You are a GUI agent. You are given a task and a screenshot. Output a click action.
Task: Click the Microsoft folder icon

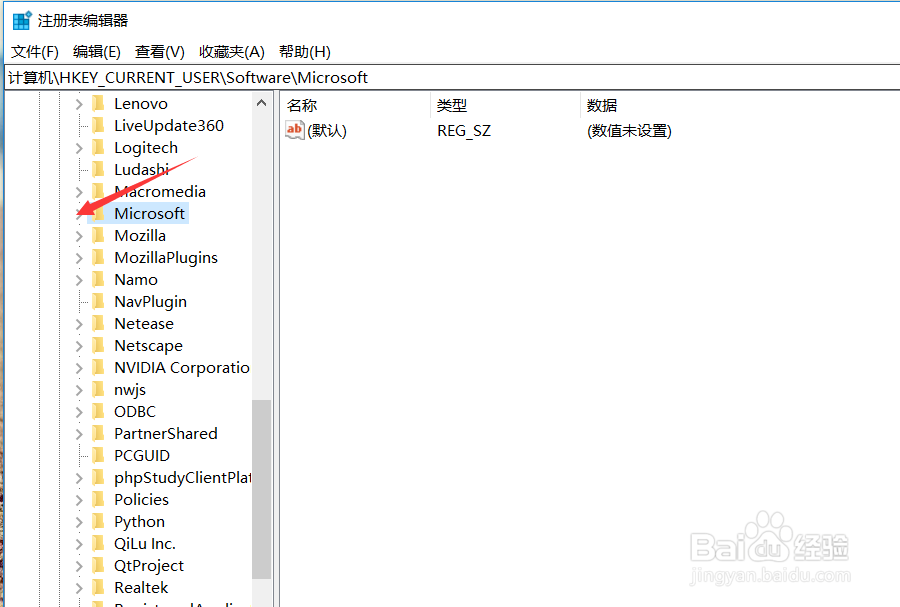point(99,213)
